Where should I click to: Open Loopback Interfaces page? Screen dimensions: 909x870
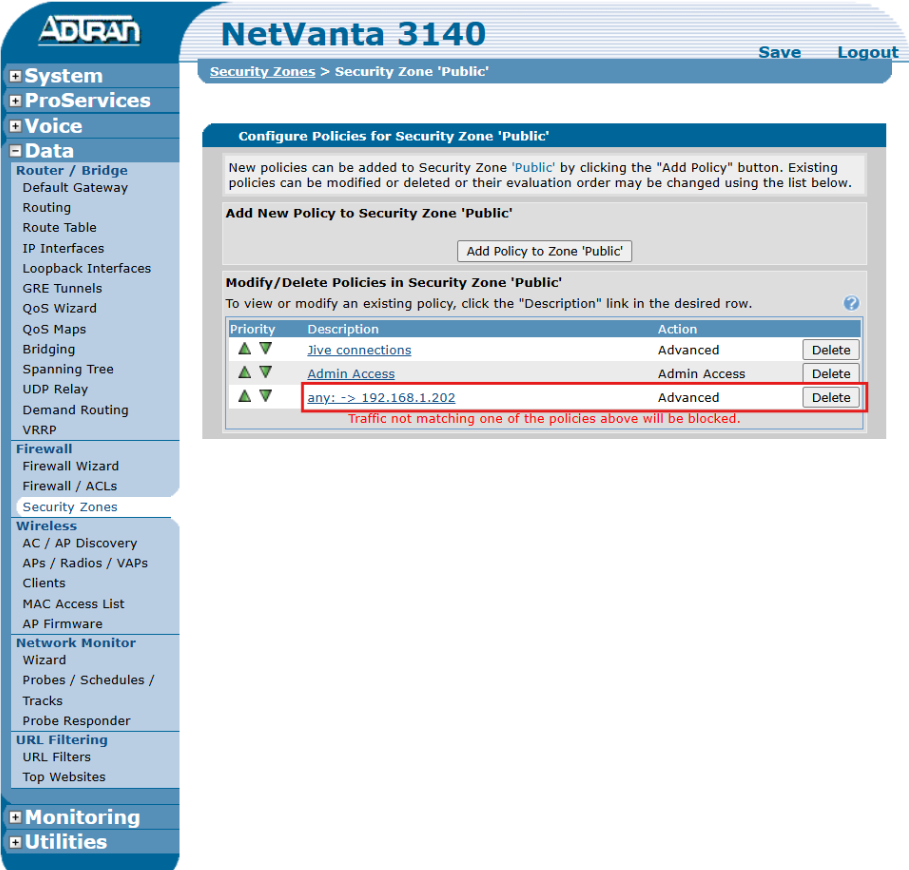(x=86, y=268)
